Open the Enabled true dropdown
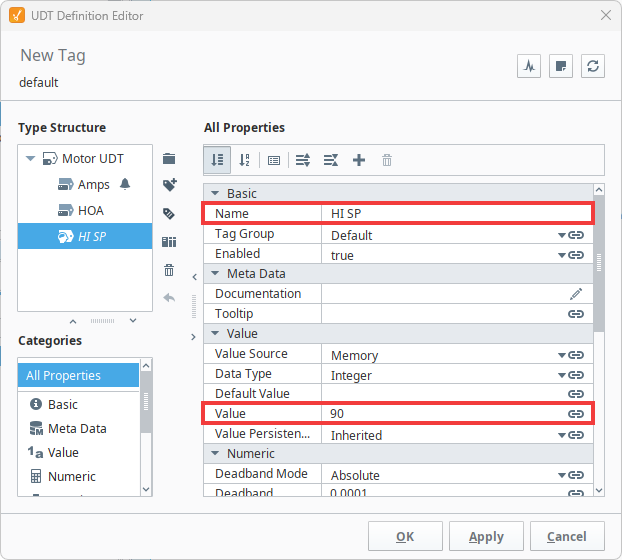The image size is (622, 560). pyautogui.click(x=562, y=255)
